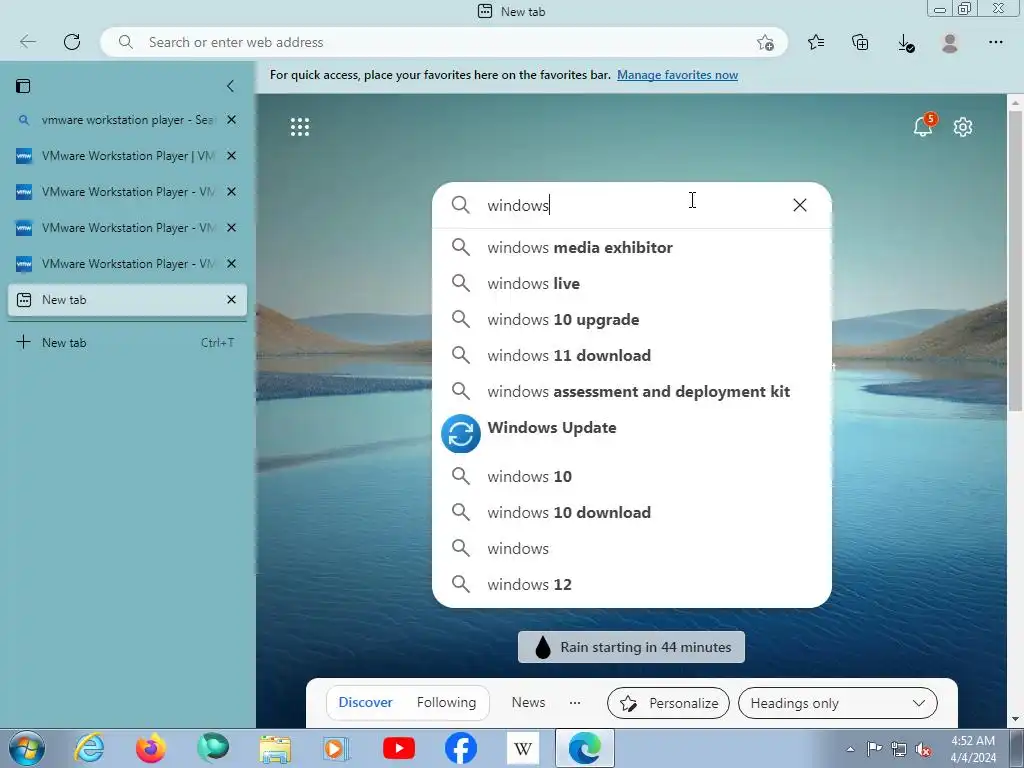Click the Windows Update refresh icon
The height and width of the screenshot is (768, 1024).
click(x=460, y=434)
